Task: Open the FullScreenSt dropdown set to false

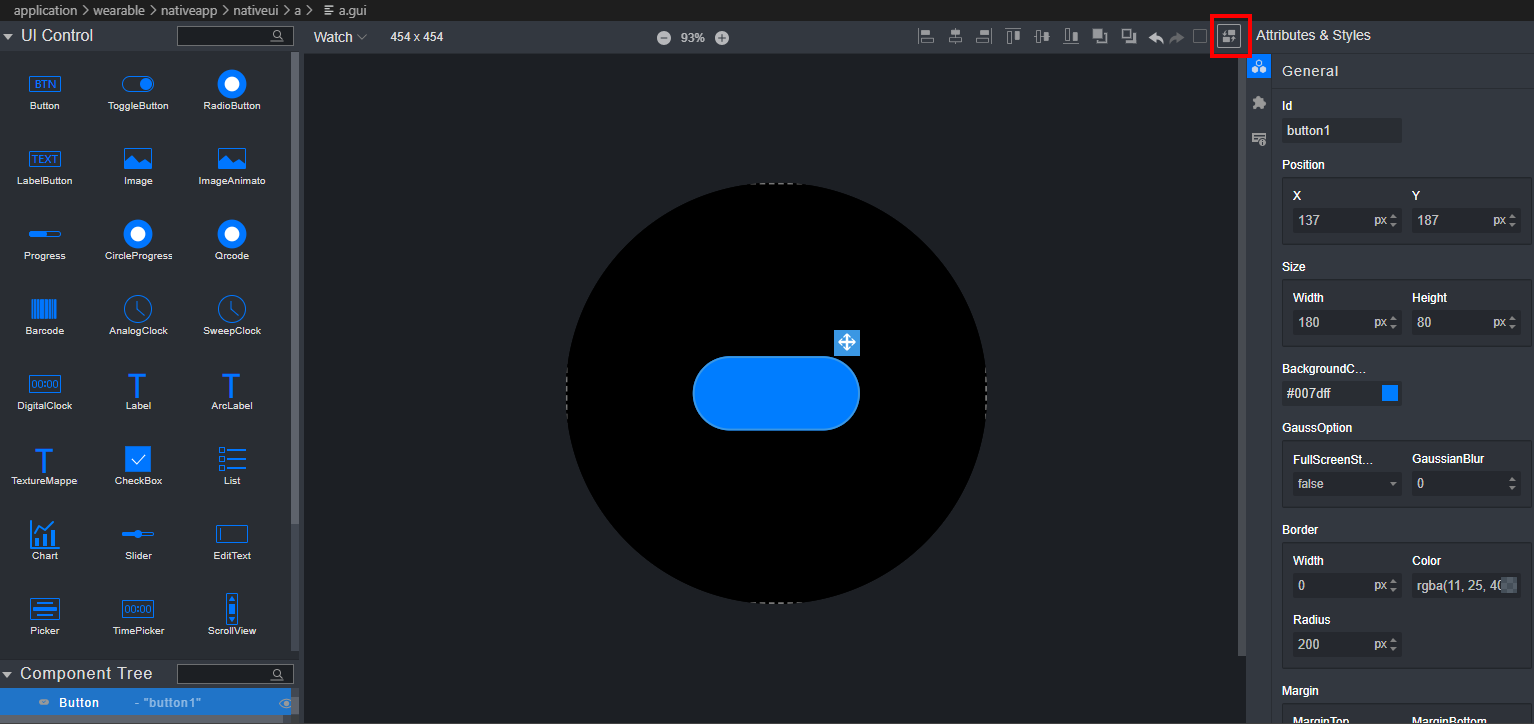Action: point(1346,484)
